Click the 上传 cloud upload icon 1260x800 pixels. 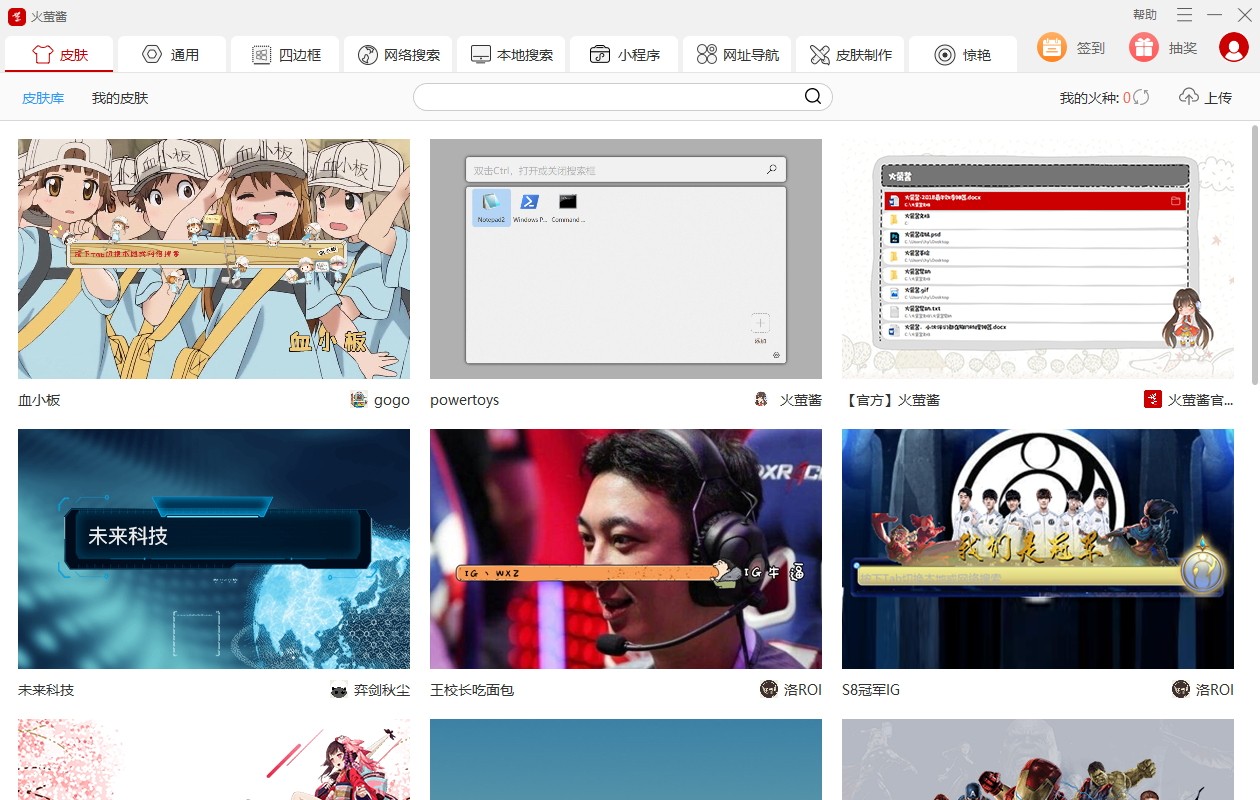coord(1189,97)
